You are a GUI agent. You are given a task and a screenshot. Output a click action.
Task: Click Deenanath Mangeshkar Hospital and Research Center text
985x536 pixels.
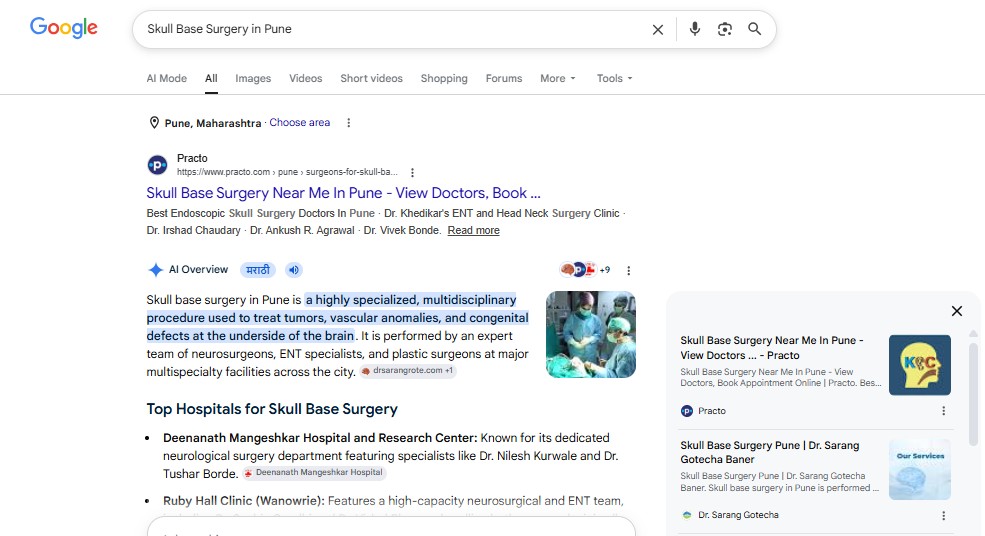(320, 438)
